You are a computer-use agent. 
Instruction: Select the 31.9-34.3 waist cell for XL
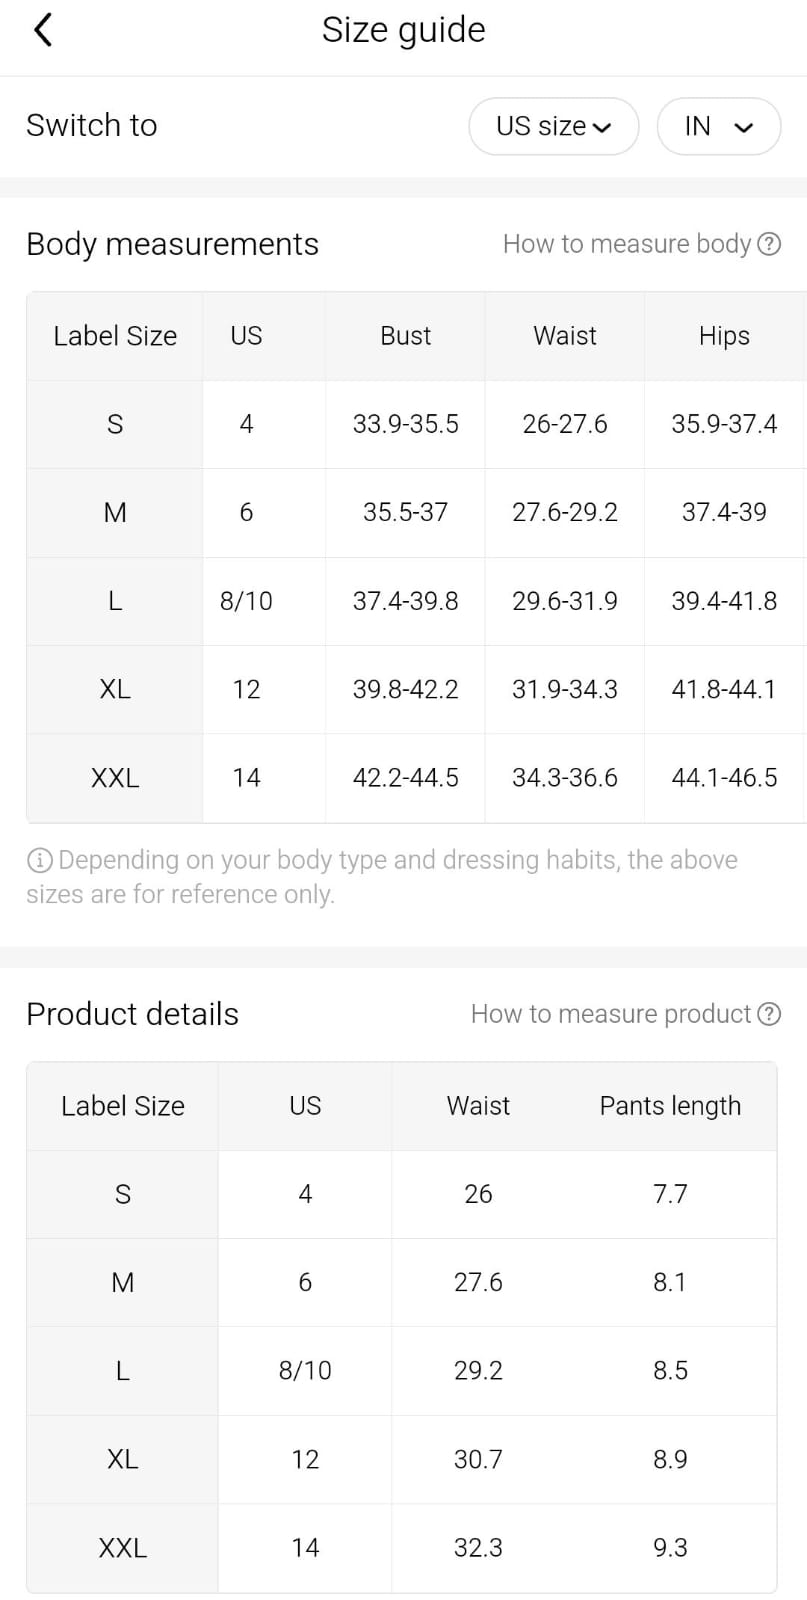tap(564, 689)
